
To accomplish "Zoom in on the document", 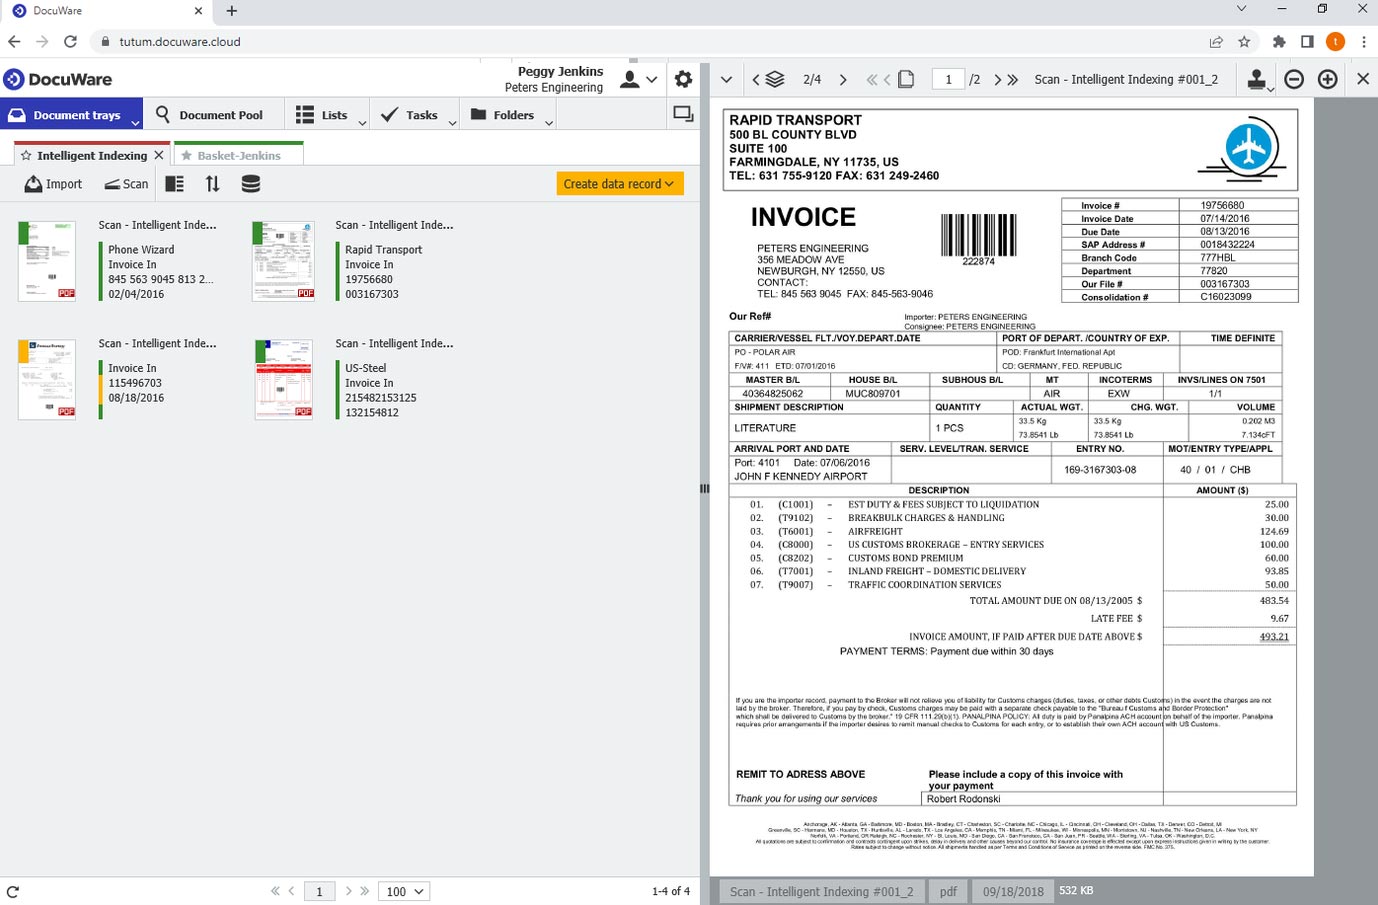I will pos(1328,79).
